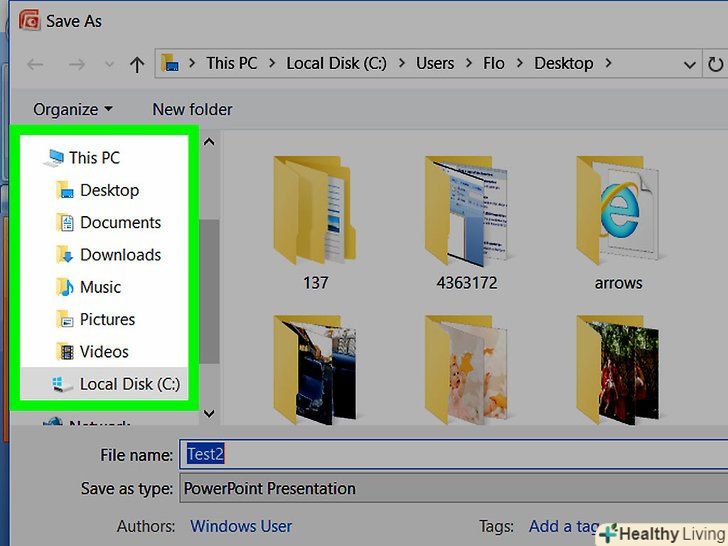The height and width of the screenshot is (546, 728).
Task: Click the arrows folder name label
Action: click(618, 283)
